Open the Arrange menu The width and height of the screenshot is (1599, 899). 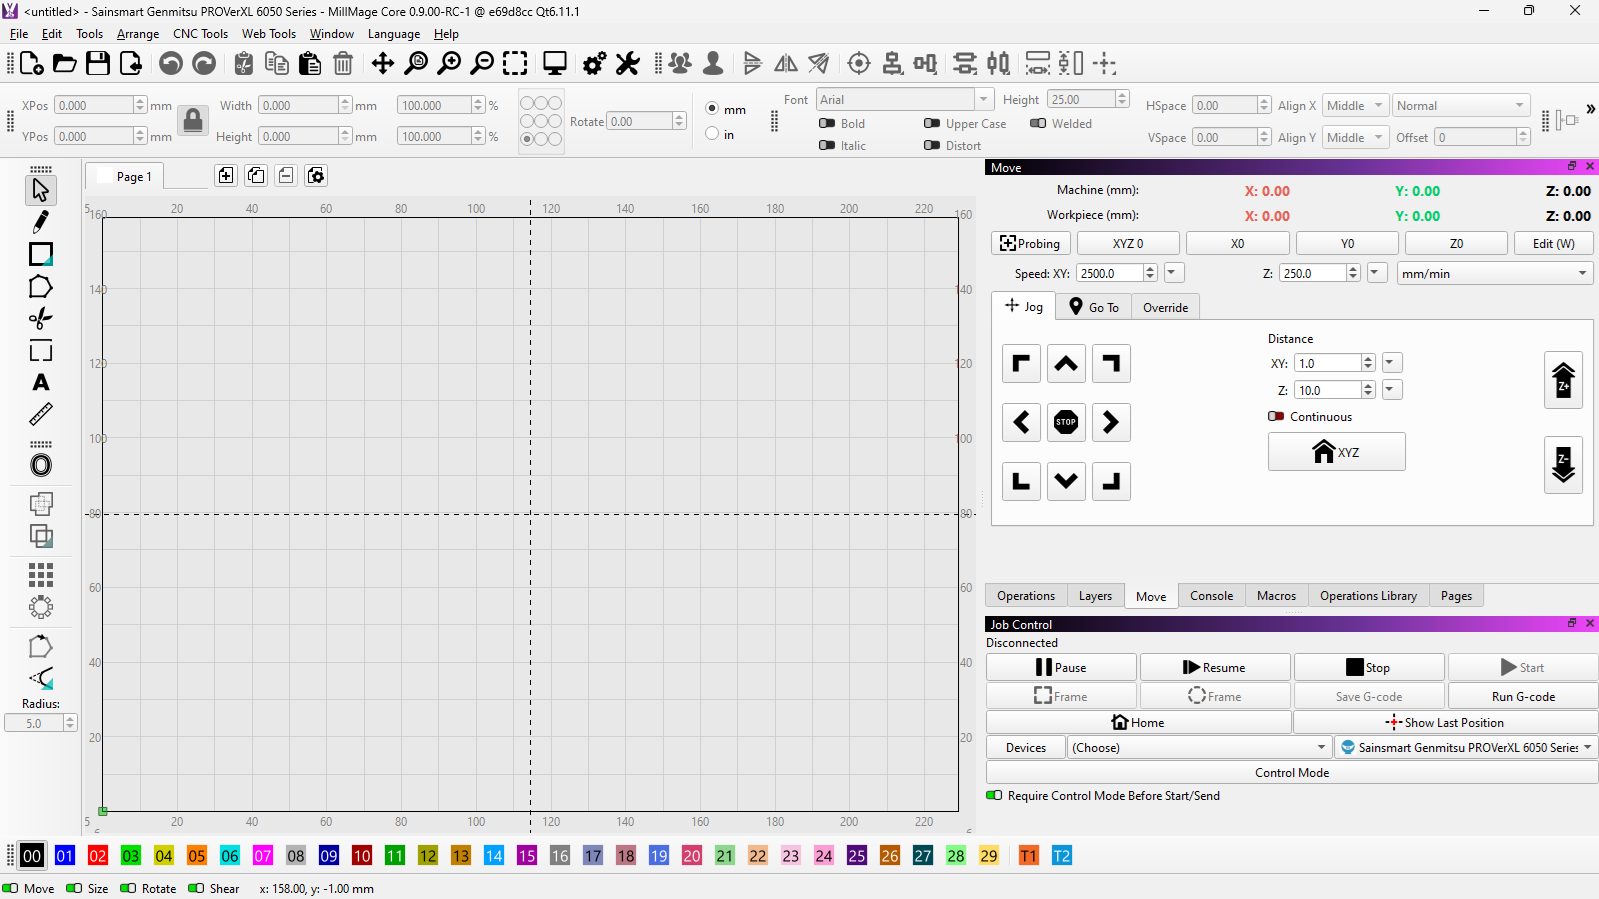[x=138, y=34]
